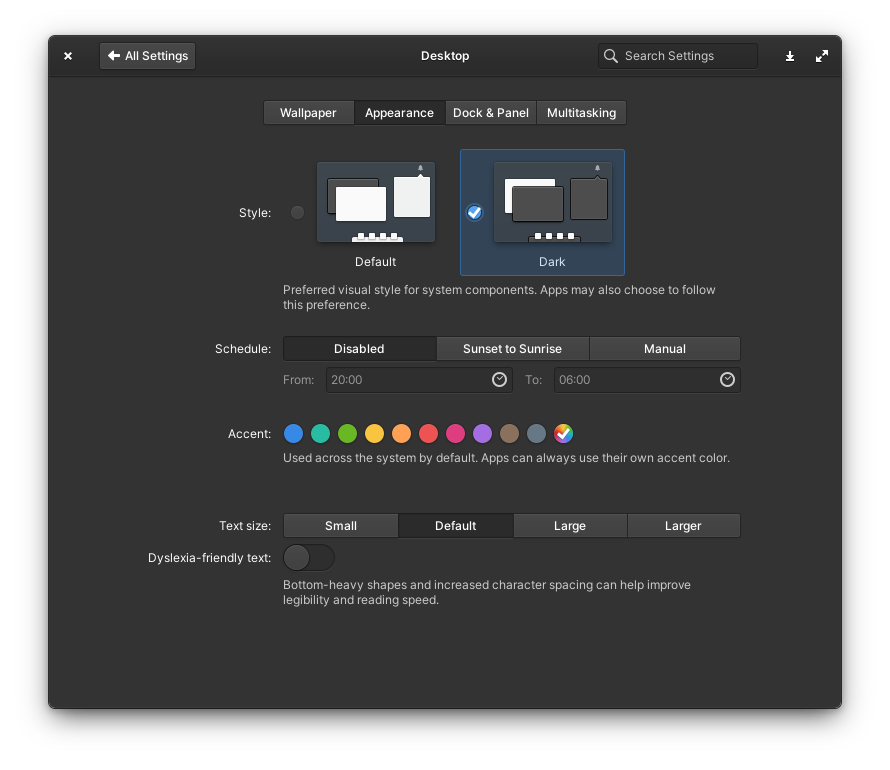The width and height of the screenshot is (890, 770).
Task: Click the magnifier icon in Search Settings
Action: [611, 56]
